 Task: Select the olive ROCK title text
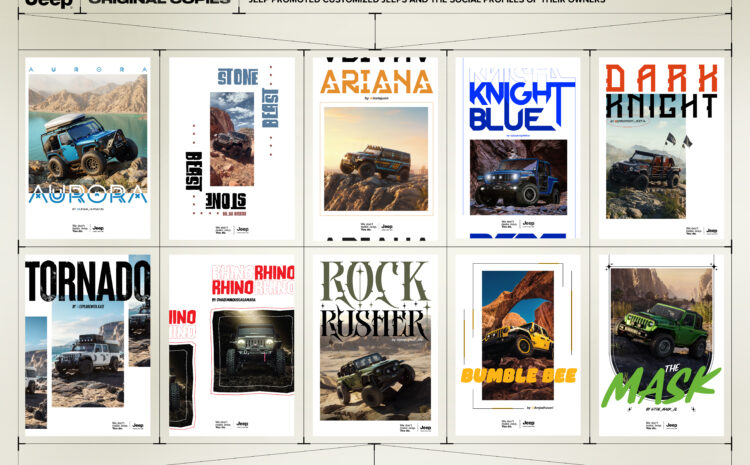pyautogui.click(x=375, y=282)
